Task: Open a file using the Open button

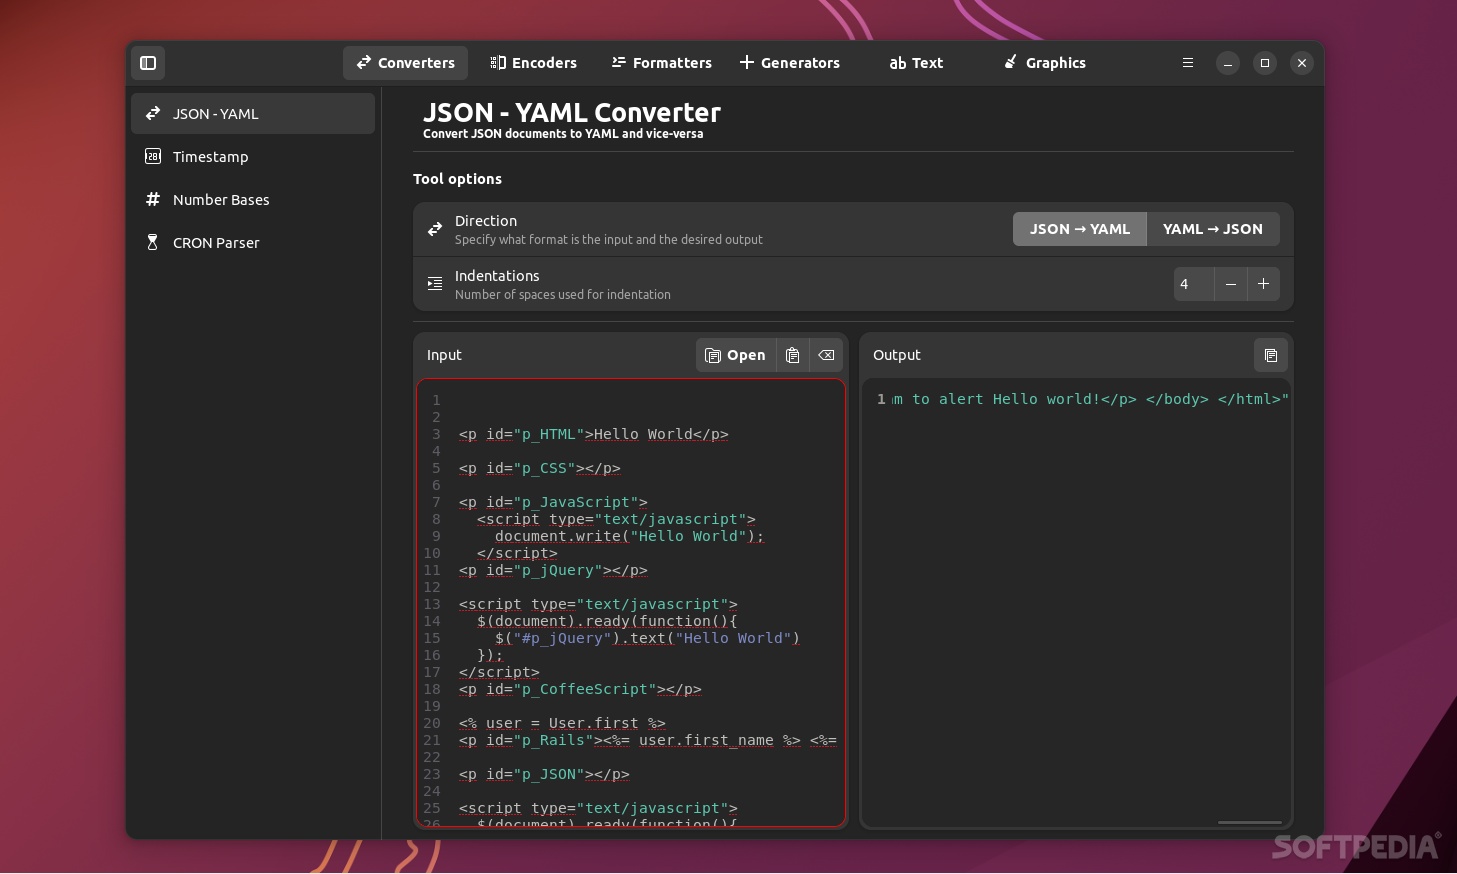Action: coord(735,355)
